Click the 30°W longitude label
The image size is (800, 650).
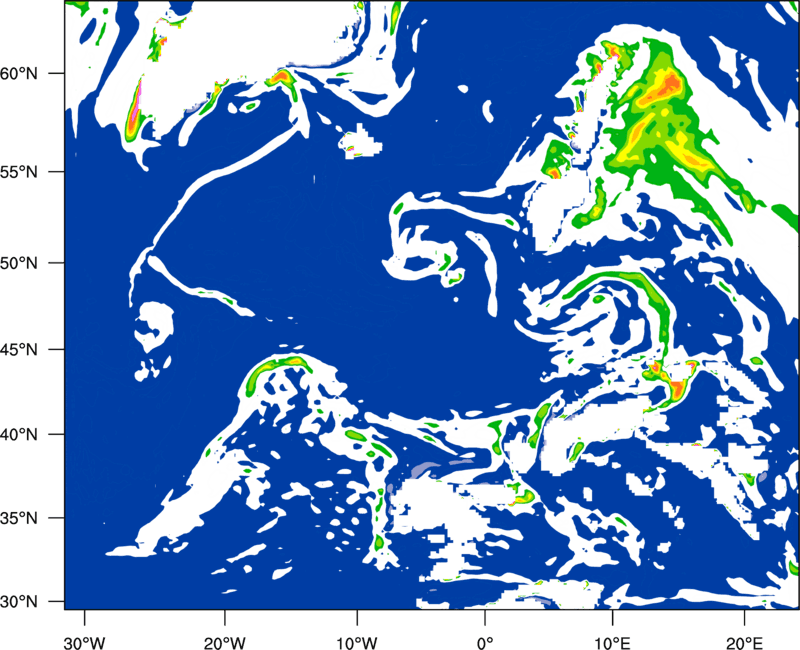tap(85, 643)
